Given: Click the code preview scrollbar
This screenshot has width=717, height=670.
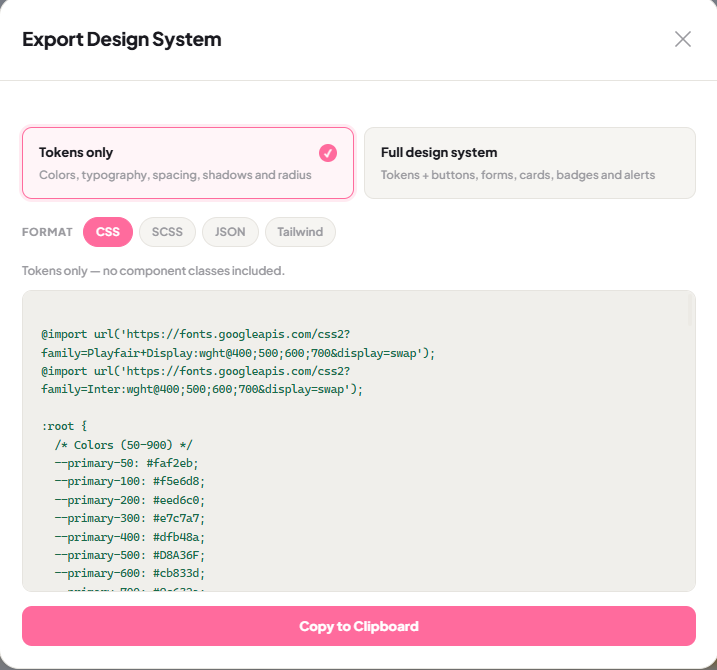Looking at the screenshot, I should [690, 310].
